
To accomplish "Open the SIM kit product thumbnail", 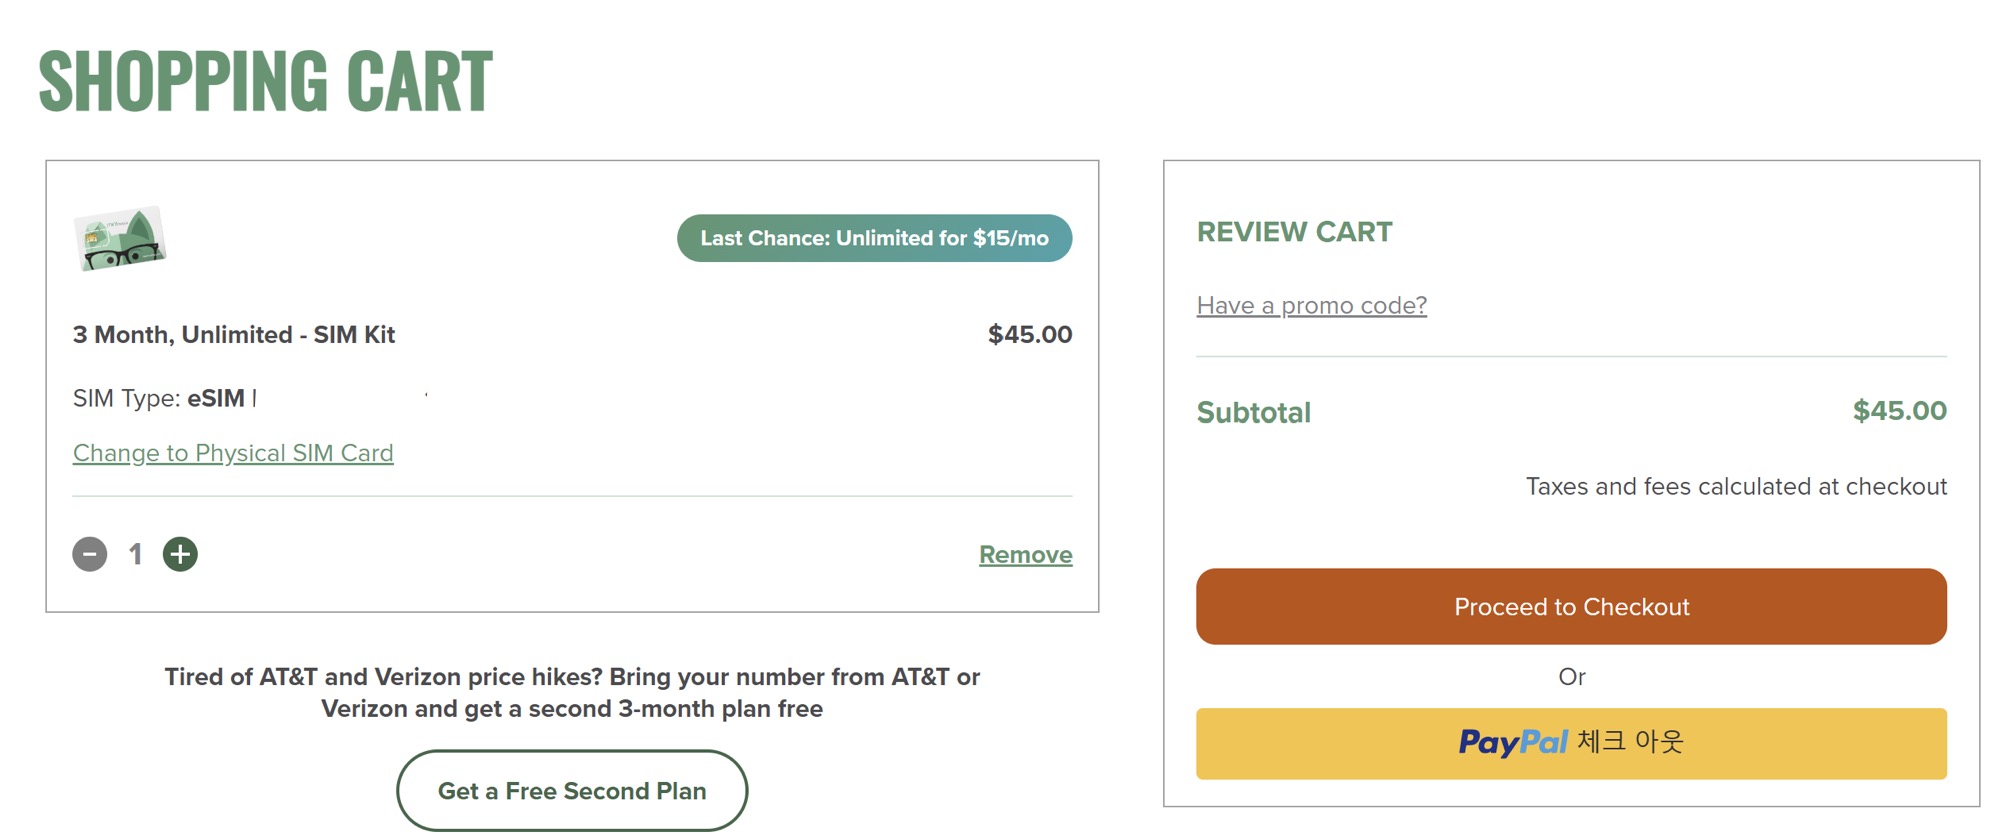I will coord(120,239).
